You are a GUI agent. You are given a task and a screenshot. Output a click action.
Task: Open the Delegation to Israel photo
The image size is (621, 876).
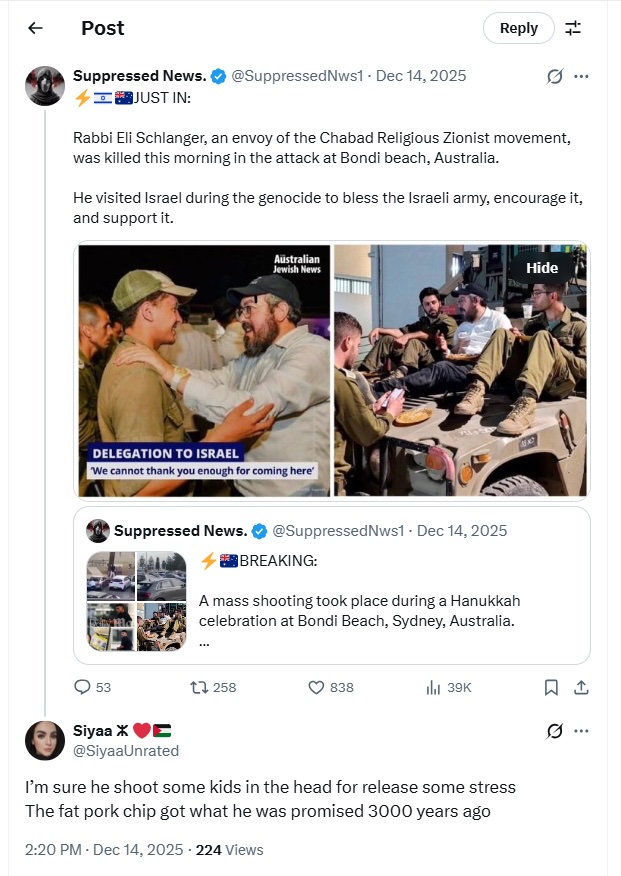tap(204, 370)
